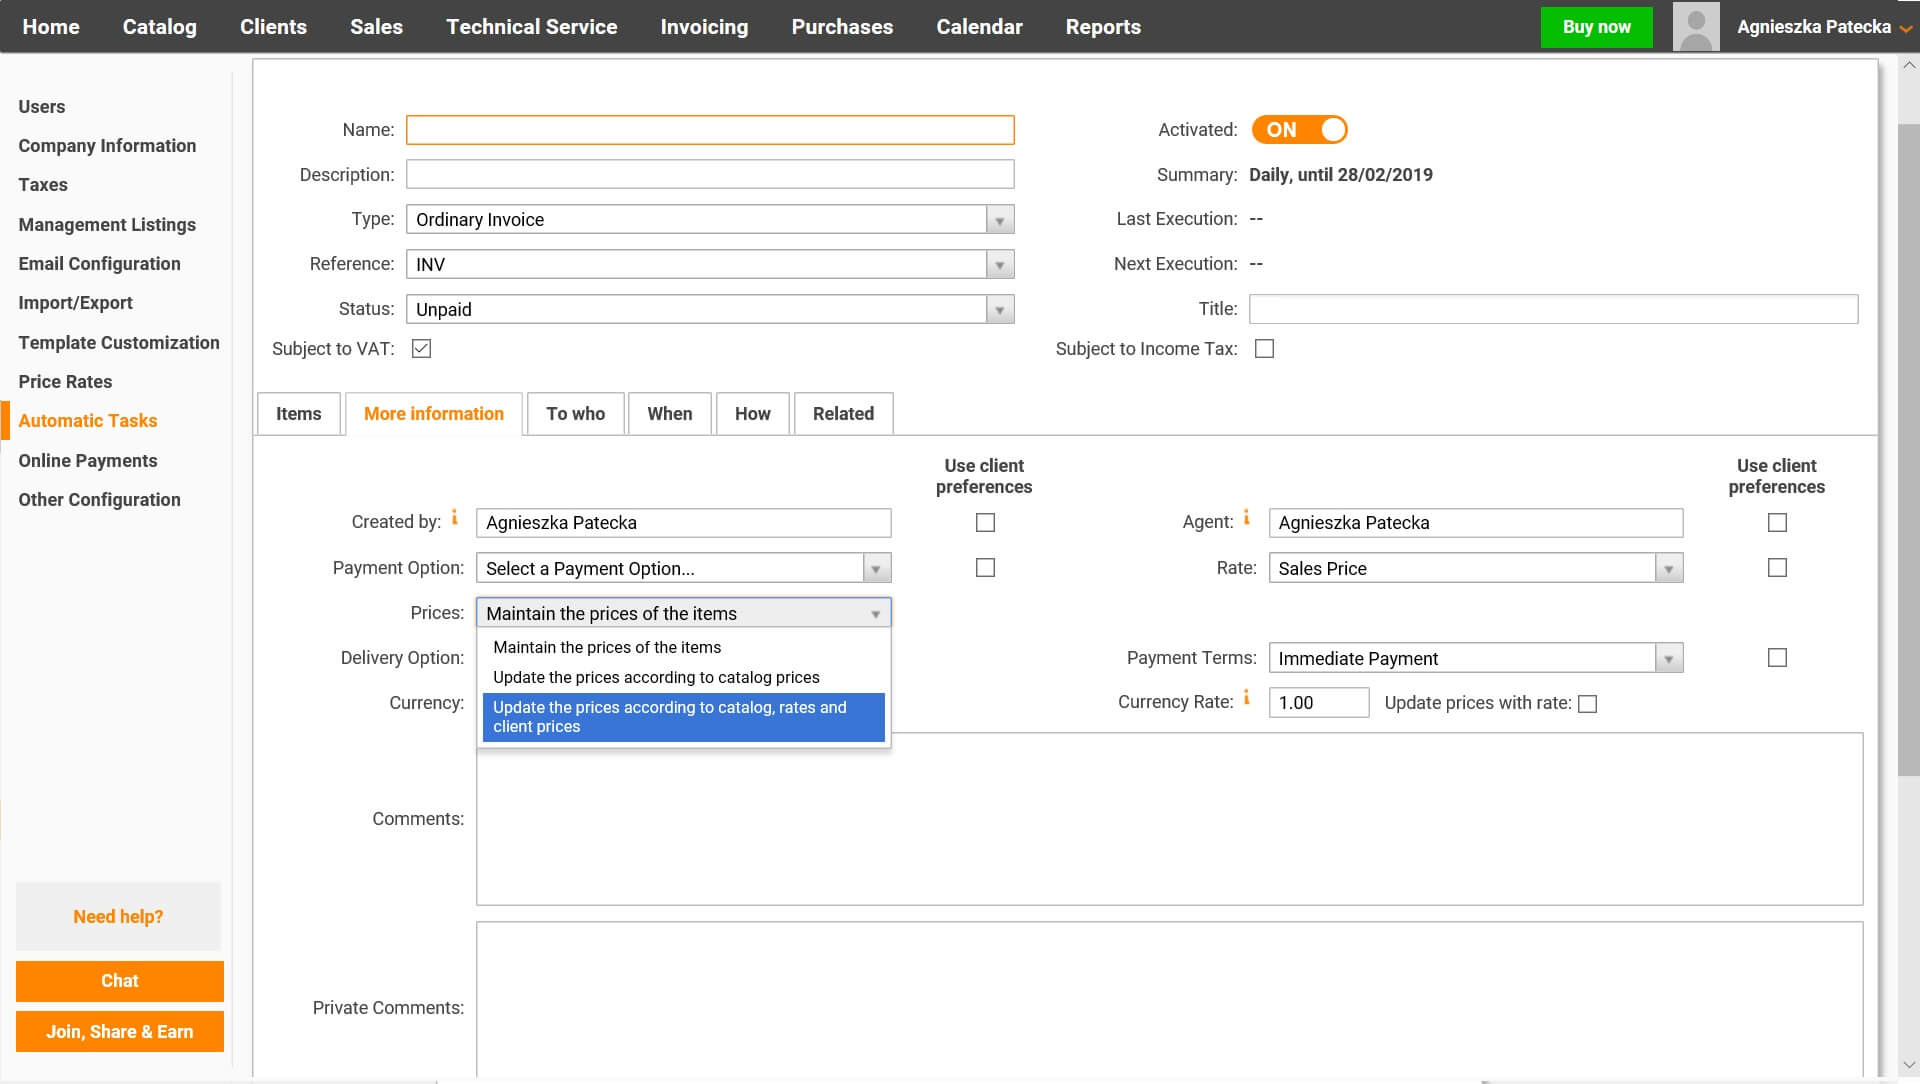Screen dimensions: 1920x1084
Task: Tick the client preferences box for Payment Option
Action: click(985, 568)
